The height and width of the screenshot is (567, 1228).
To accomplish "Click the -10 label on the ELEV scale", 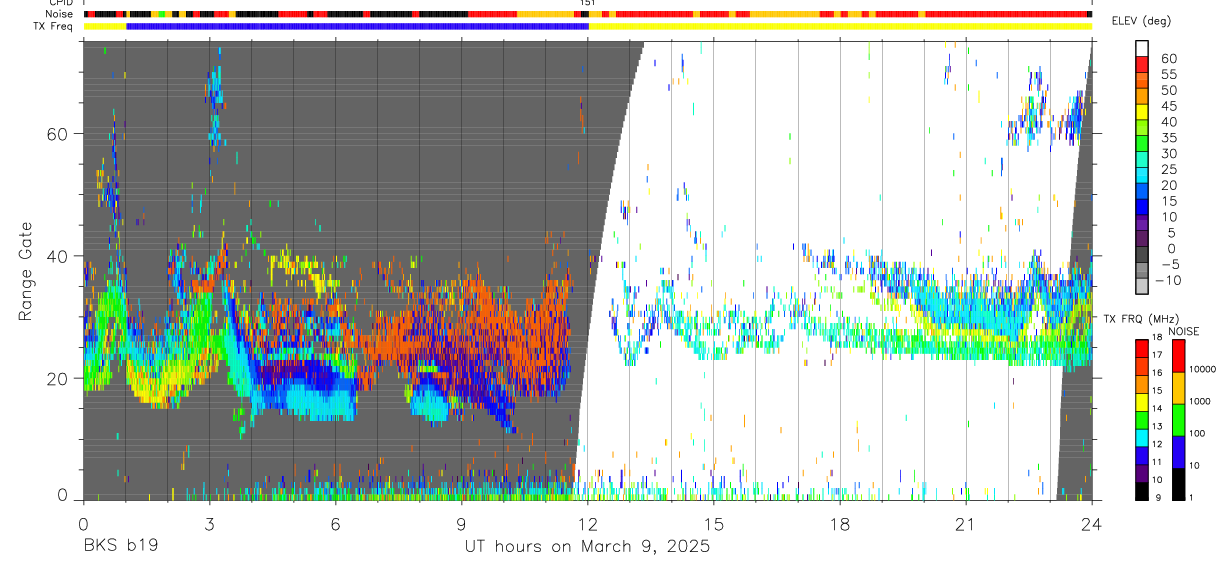I will (1168, 280).
